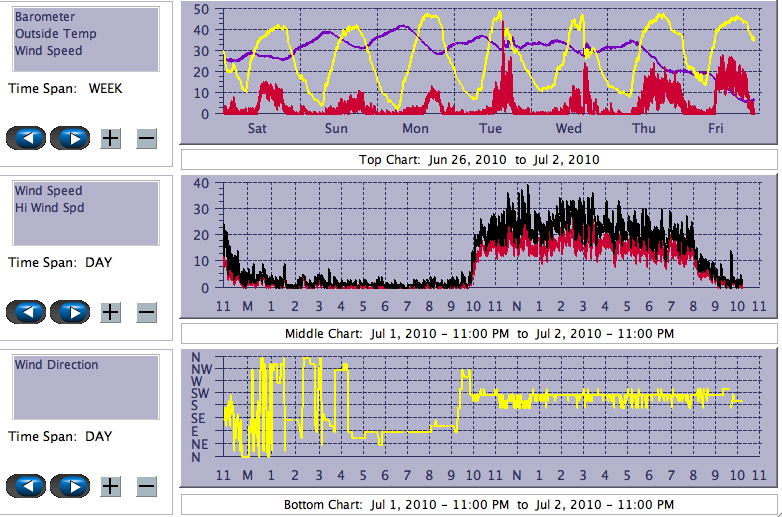Step the bottom chart forward with the right arrow
This screenshot has height=517, width=782.
(69, 486)
